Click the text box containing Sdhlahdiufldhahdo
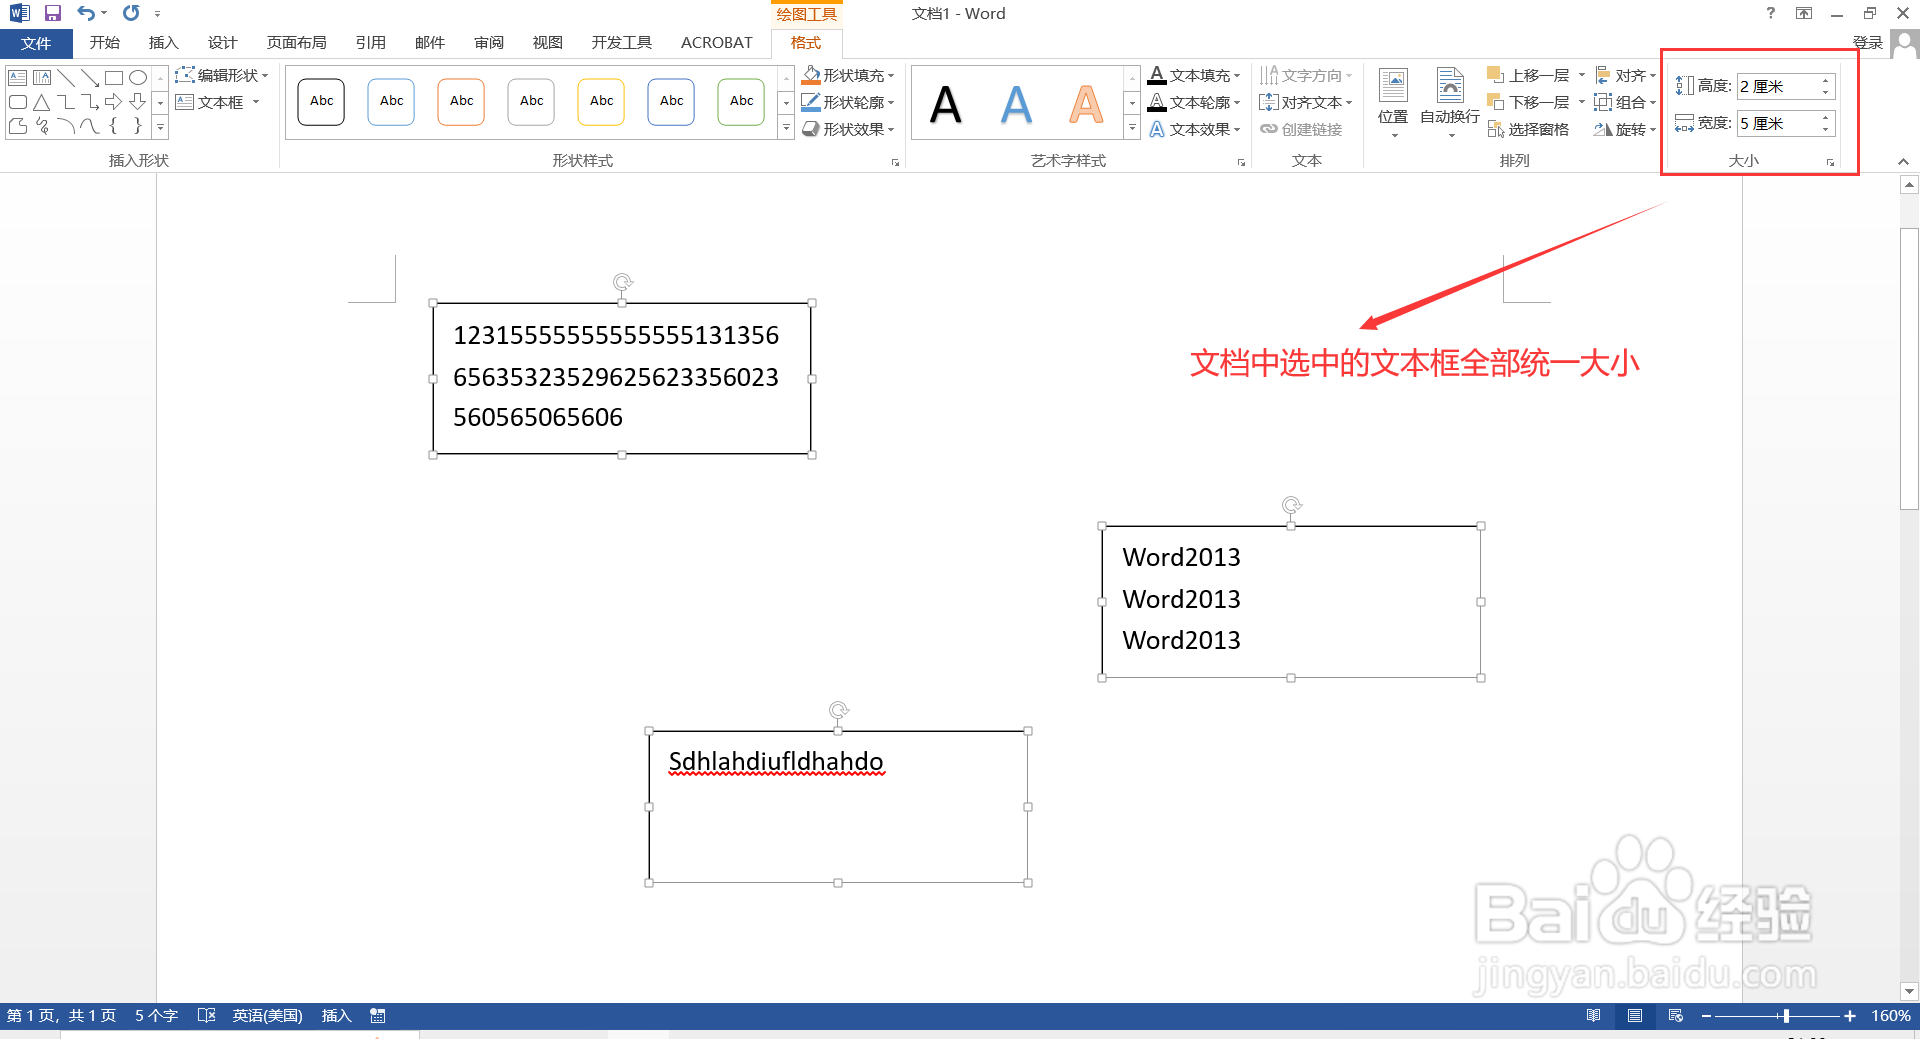The image size is (1920, 1039). (838, 807)
